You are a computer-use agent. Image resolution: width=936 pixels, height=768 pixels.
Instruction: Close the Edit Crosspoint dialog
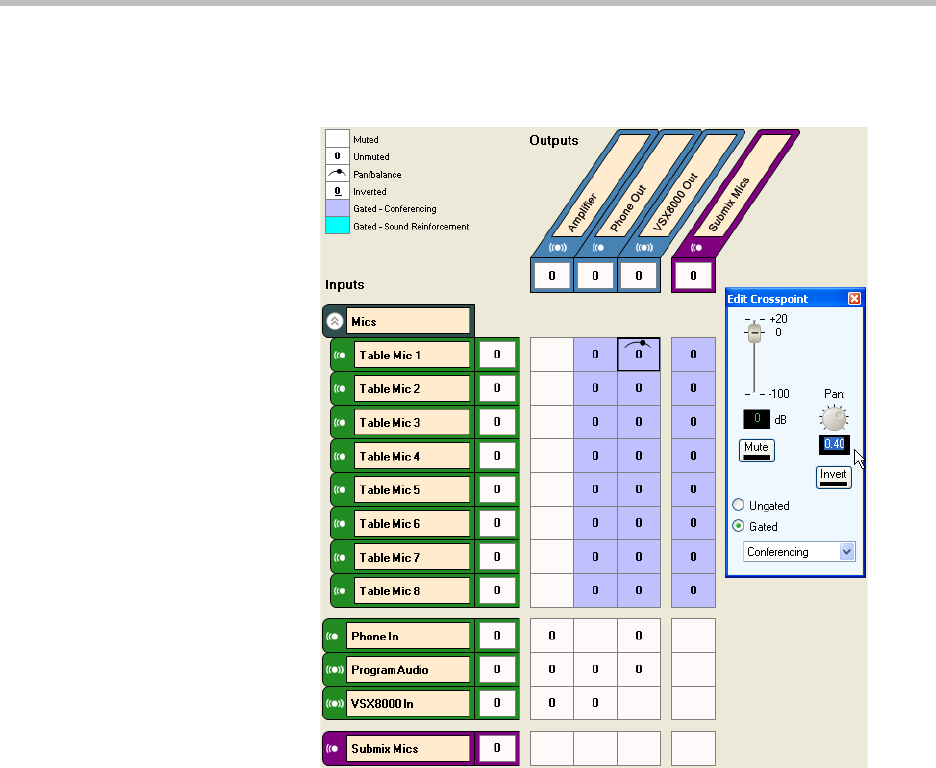[854, 299]
